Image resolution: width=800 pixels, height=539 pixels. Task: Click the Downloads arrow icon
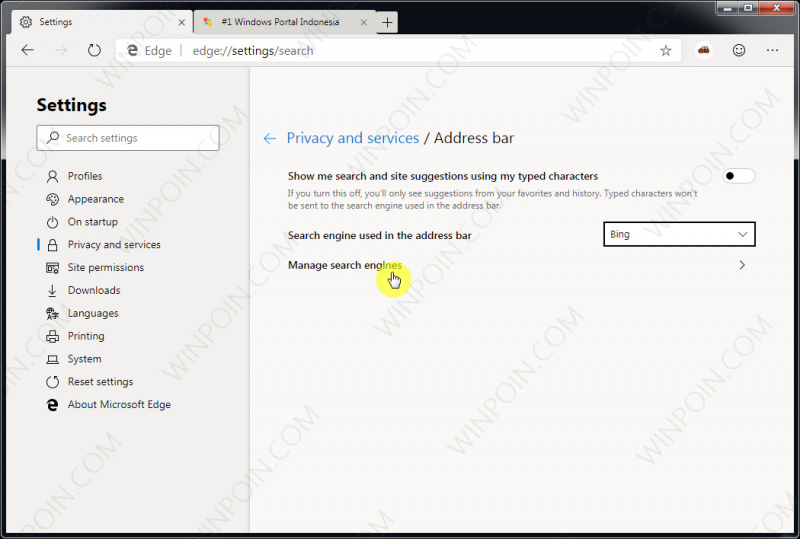(x=52, y=290)
